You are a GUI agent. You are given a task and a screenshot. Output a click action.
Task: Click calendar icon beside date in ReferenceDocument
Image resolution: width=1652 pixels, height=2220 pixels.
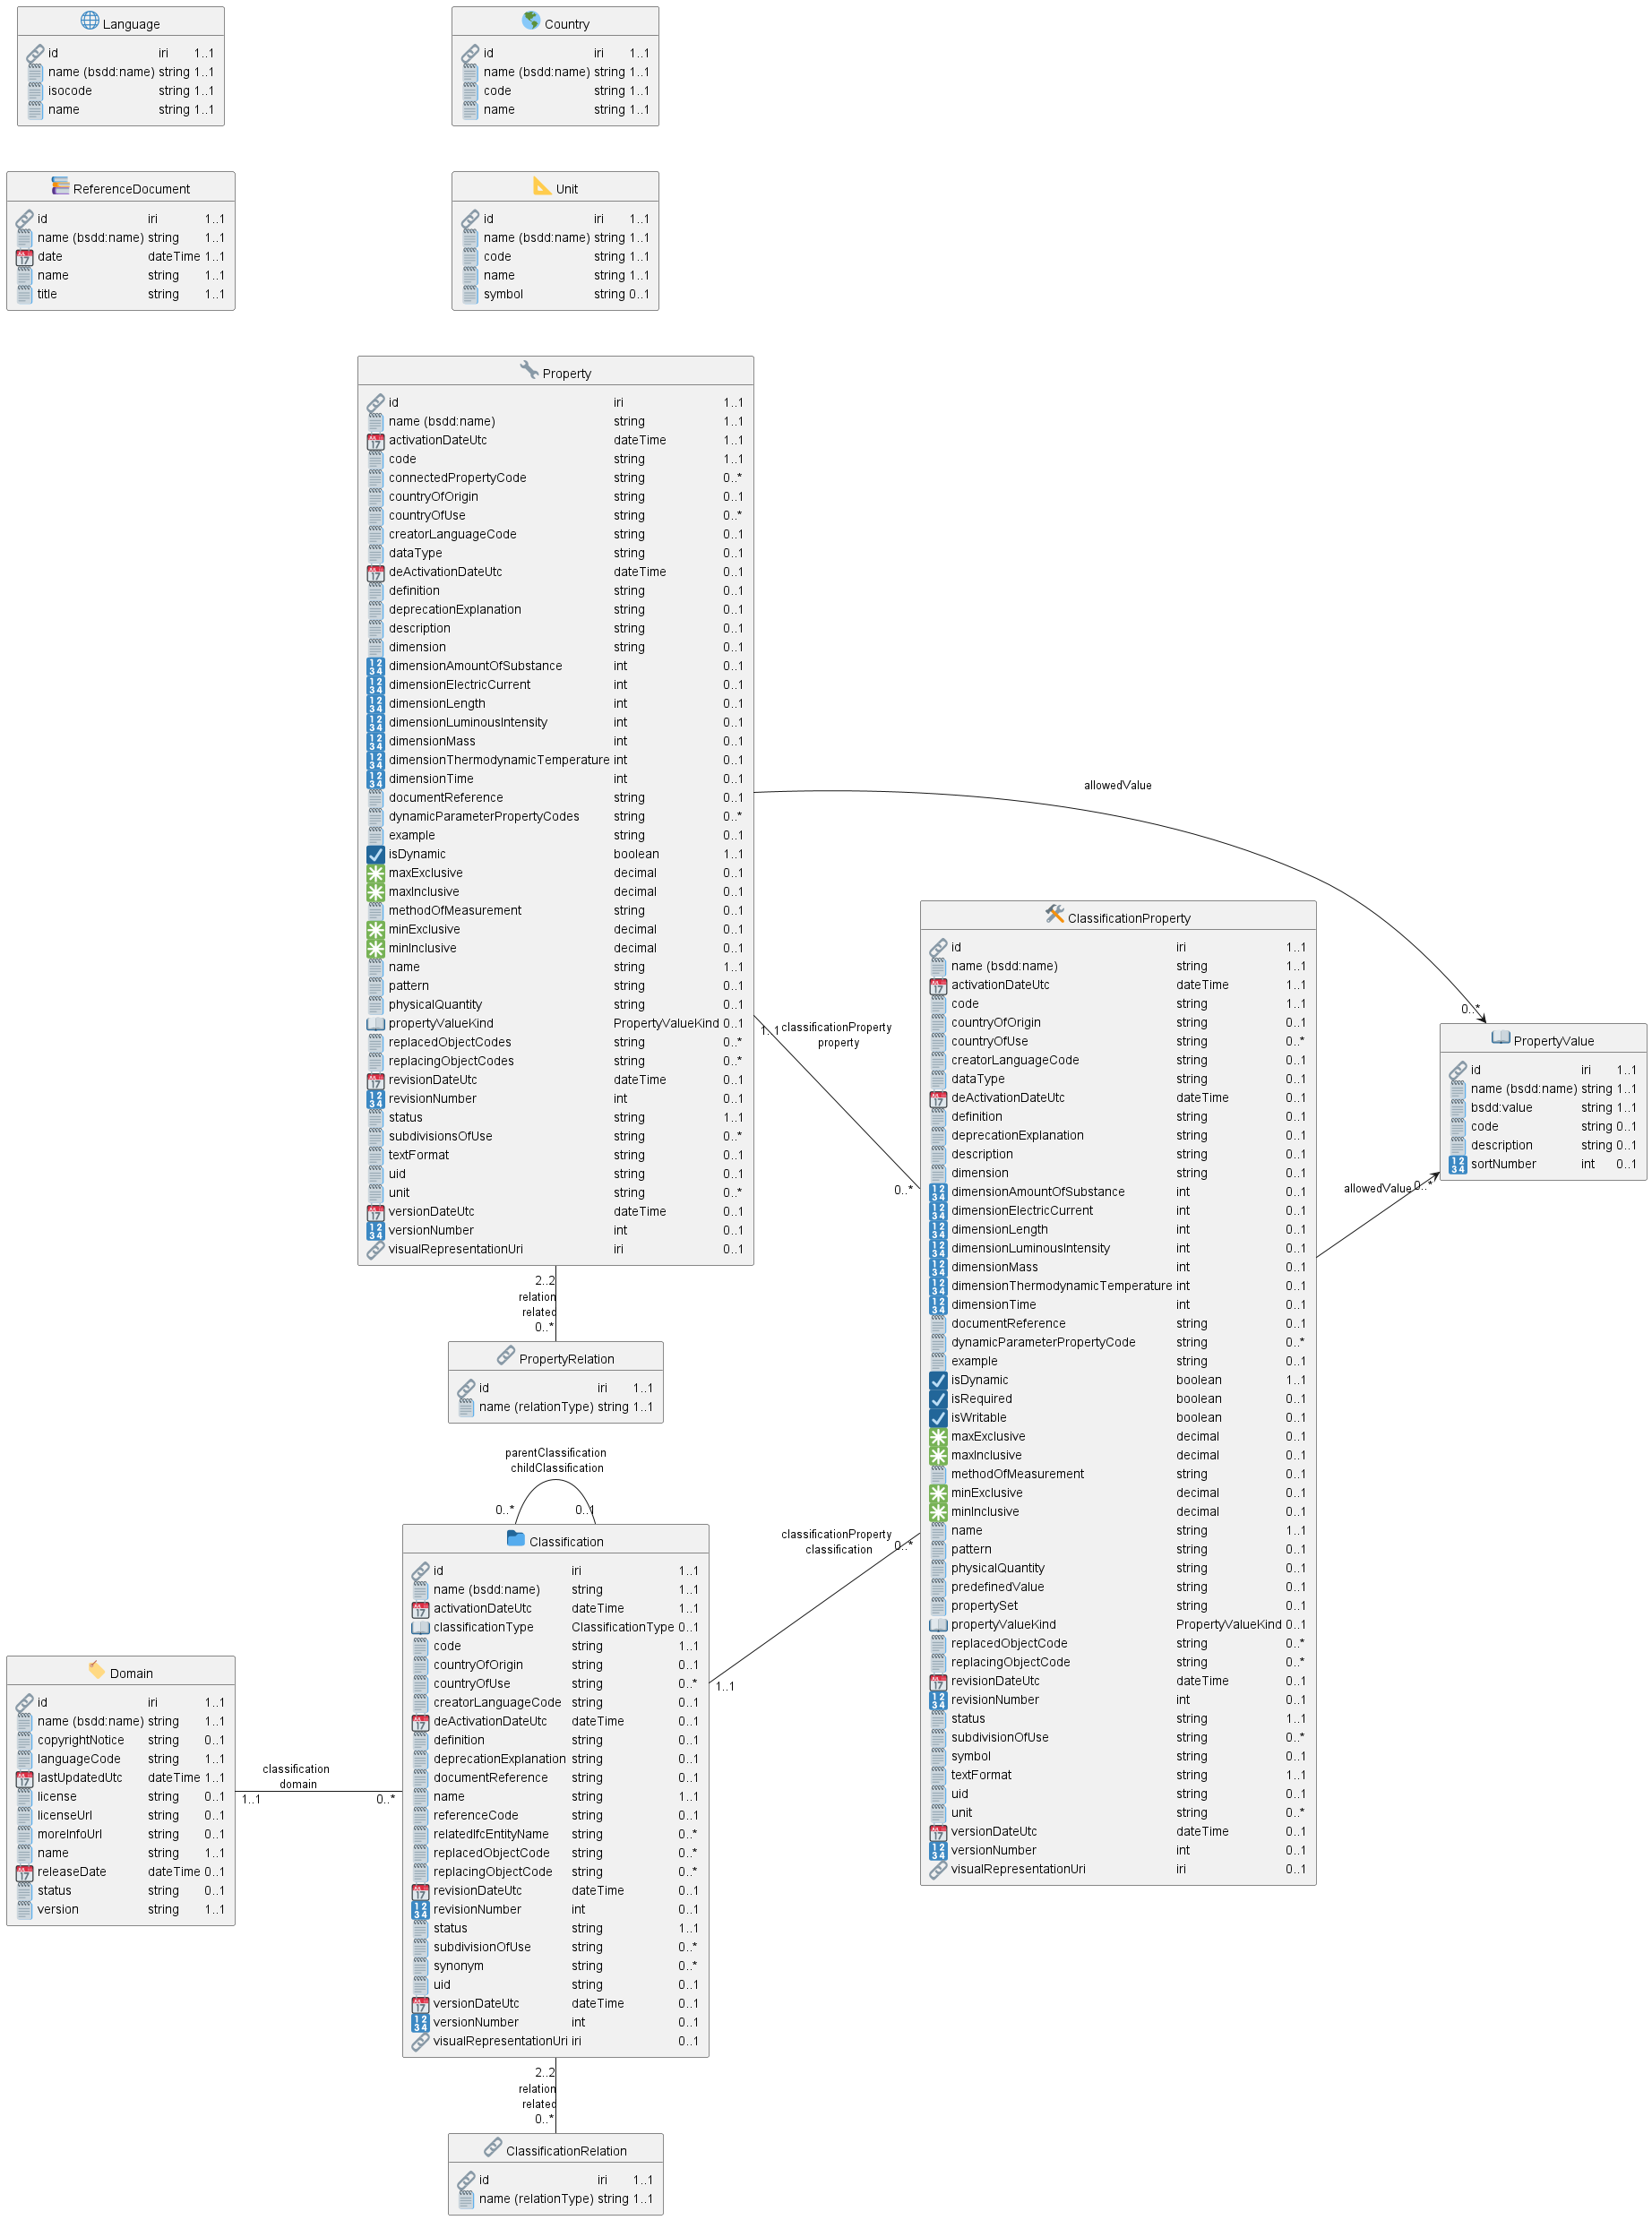tap(24, 258)
